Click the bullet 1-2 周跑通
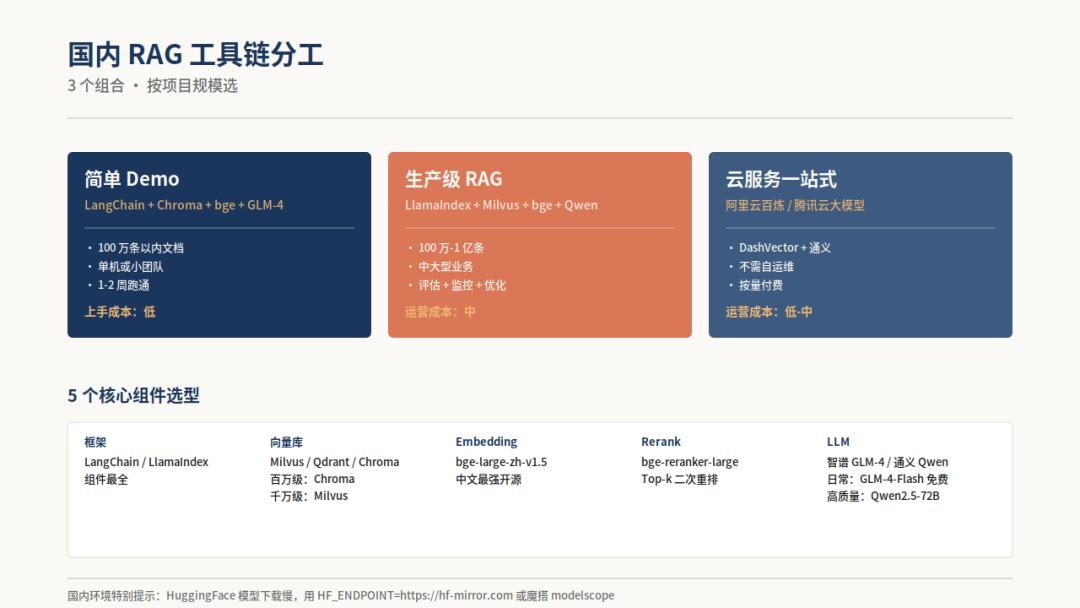Viewport: 1080px width, 608px height. (123, 285)
